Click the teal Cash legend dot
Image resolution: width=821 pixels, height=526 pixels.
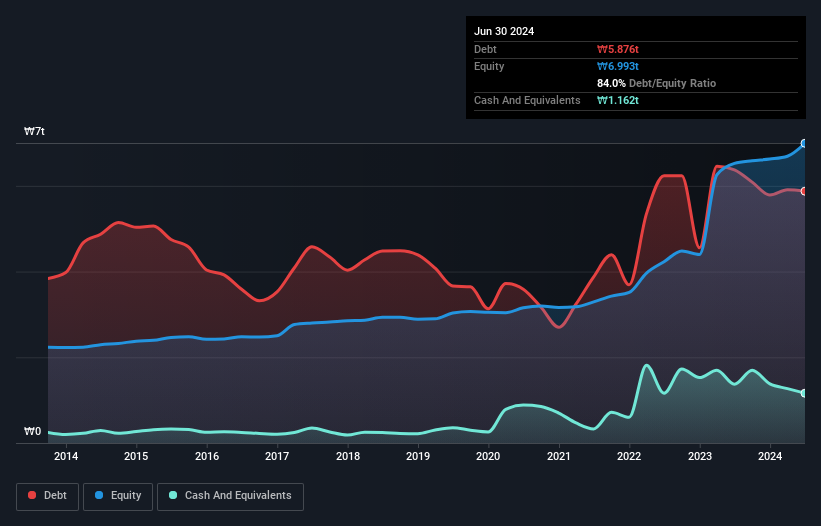[x=173, y=495]
